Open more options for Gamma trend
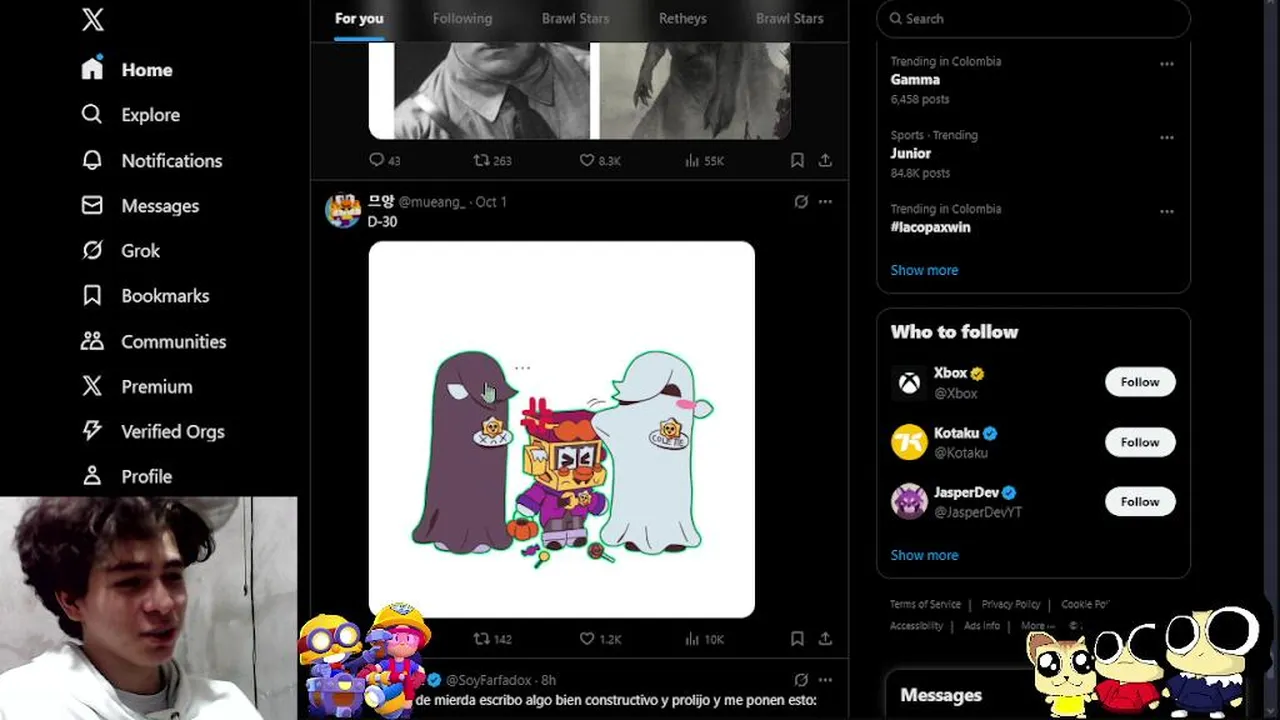Screen dimensions: 1280x720 click(x=1166, y=63)
